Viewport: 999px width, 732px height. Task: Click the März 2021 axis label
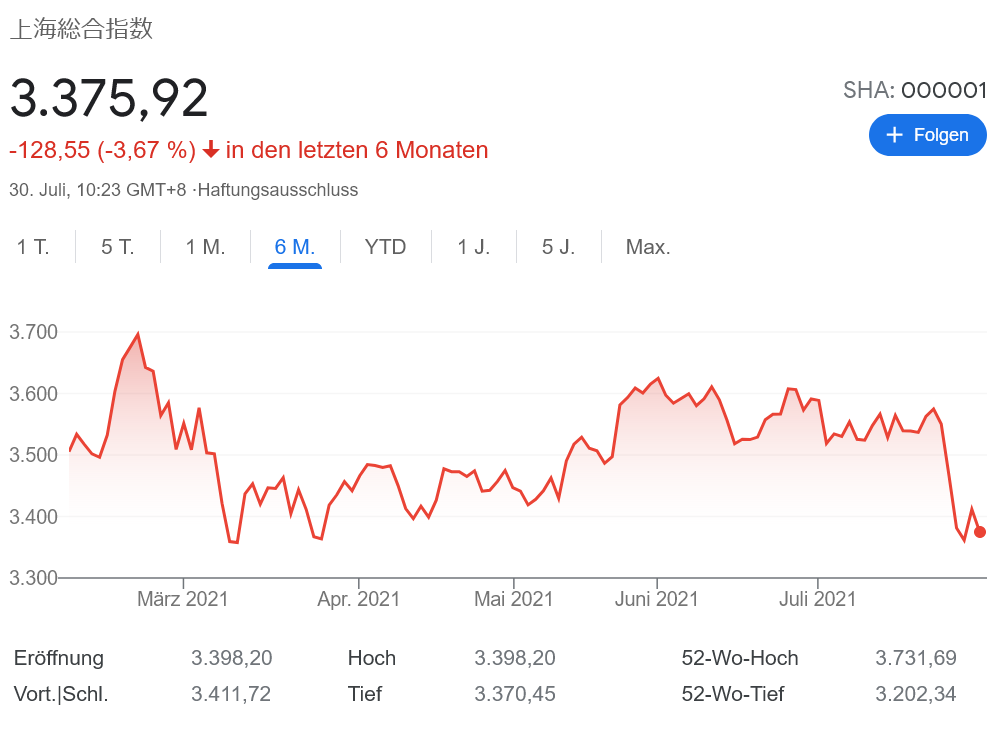click(183, 599)
